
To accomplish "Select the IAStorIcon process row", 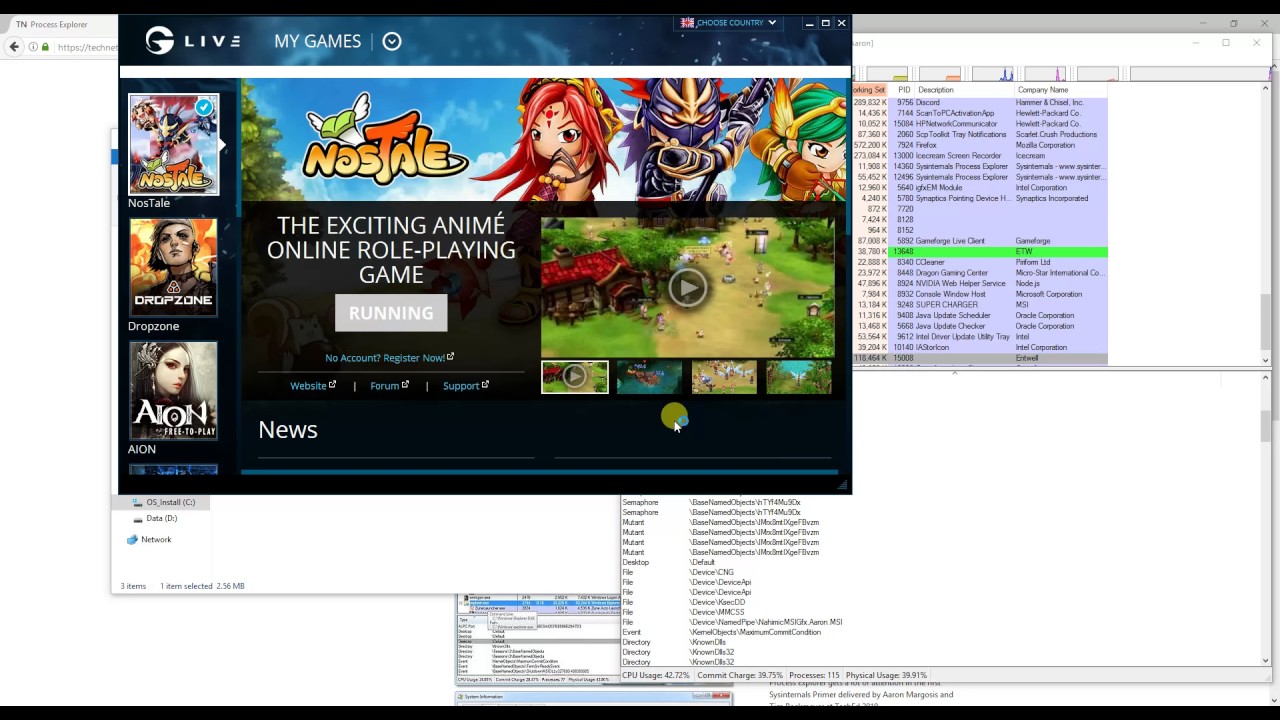I will [980, 347].
